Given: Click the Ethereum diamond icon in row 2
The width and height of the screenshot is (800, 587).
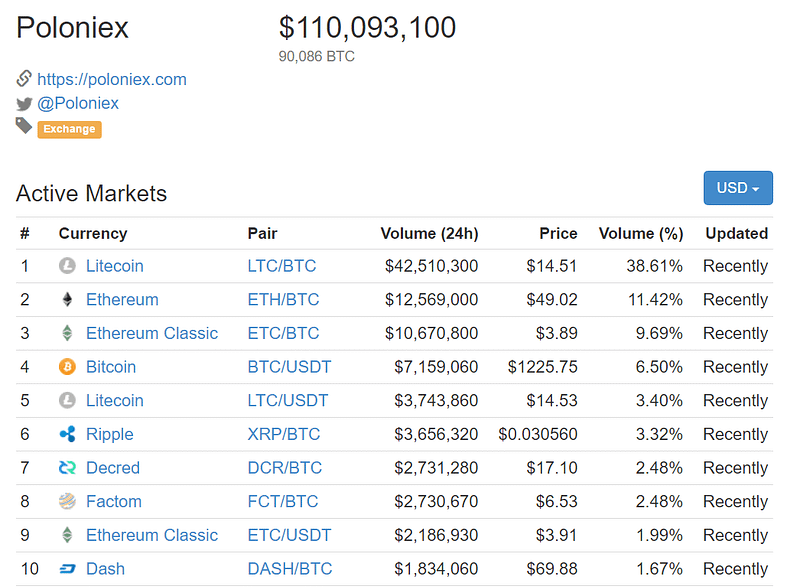Looking at the screenshot, I should pyautogui.click(x=67, y=299).
